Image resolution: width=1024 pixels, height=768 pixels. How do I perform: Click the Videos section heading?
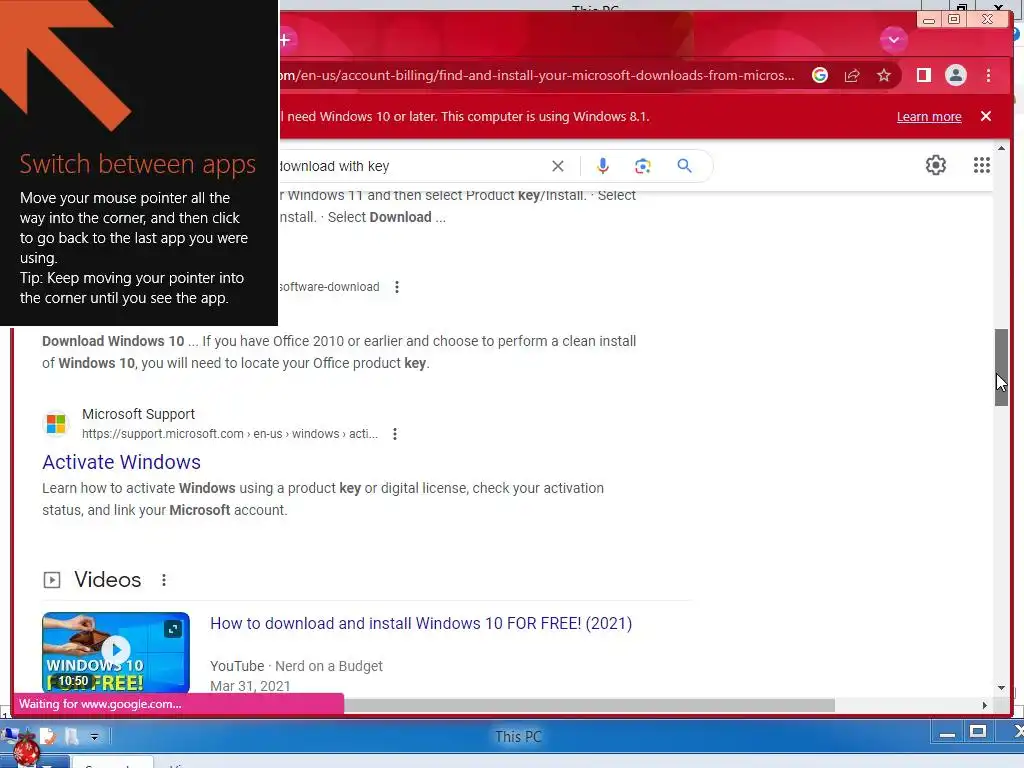point(108,580)
